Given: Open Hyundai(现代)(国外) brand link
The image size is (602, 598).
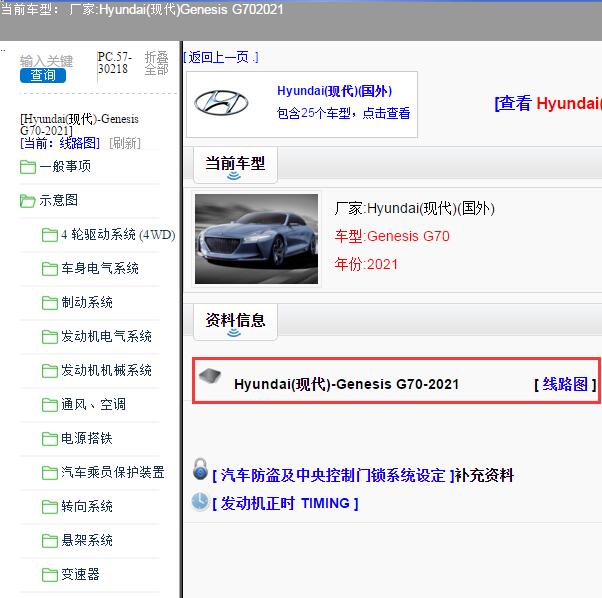Looking at the screenshot, I should coord(334,91).
